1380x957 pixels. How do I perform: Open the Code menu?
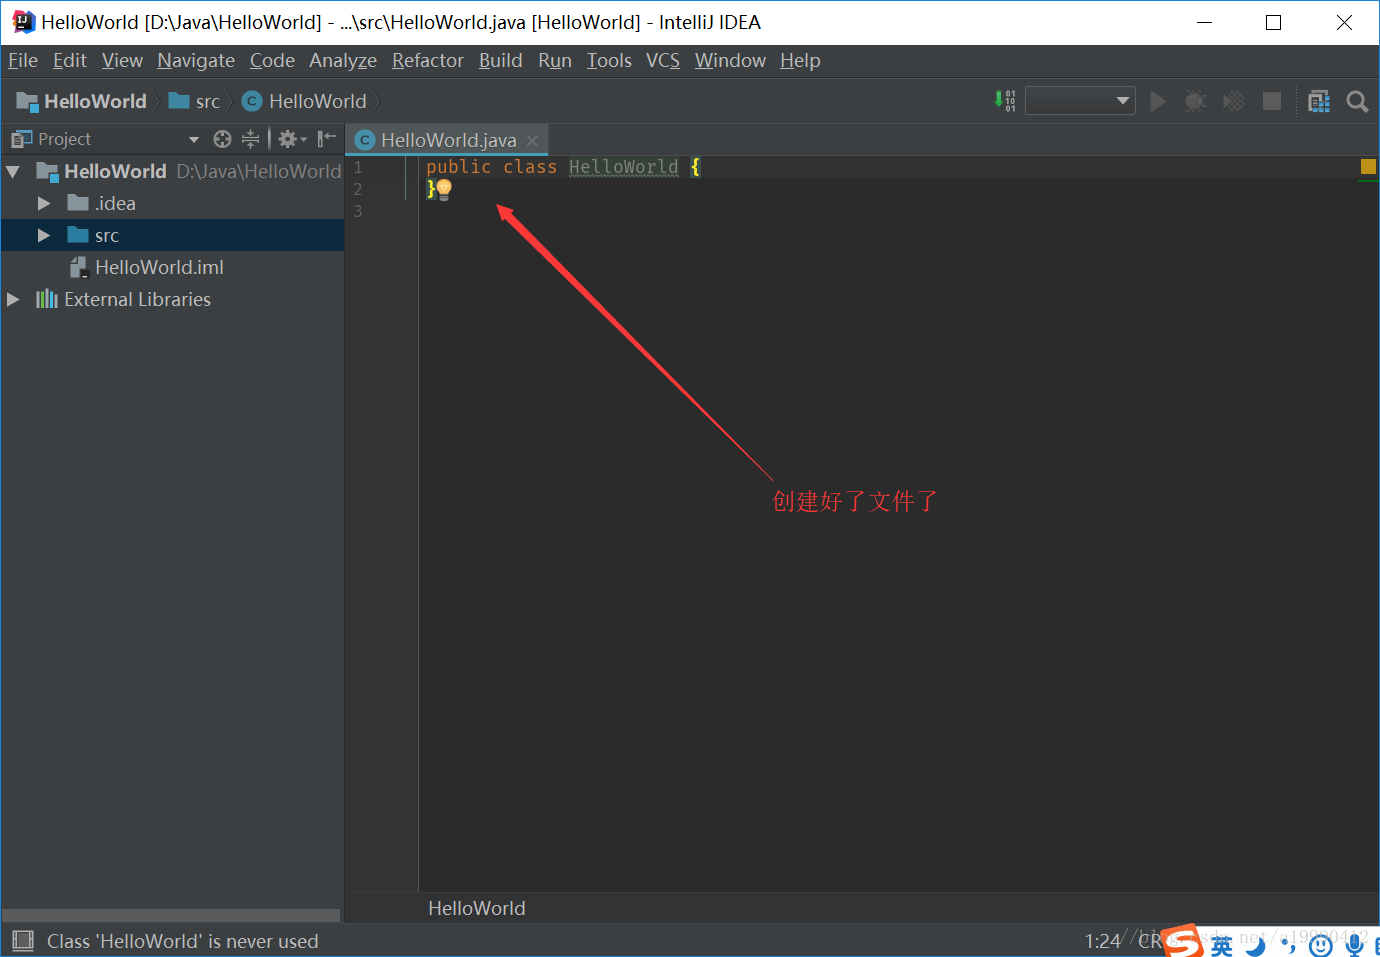pyautogui.click(x=272, y=61)
